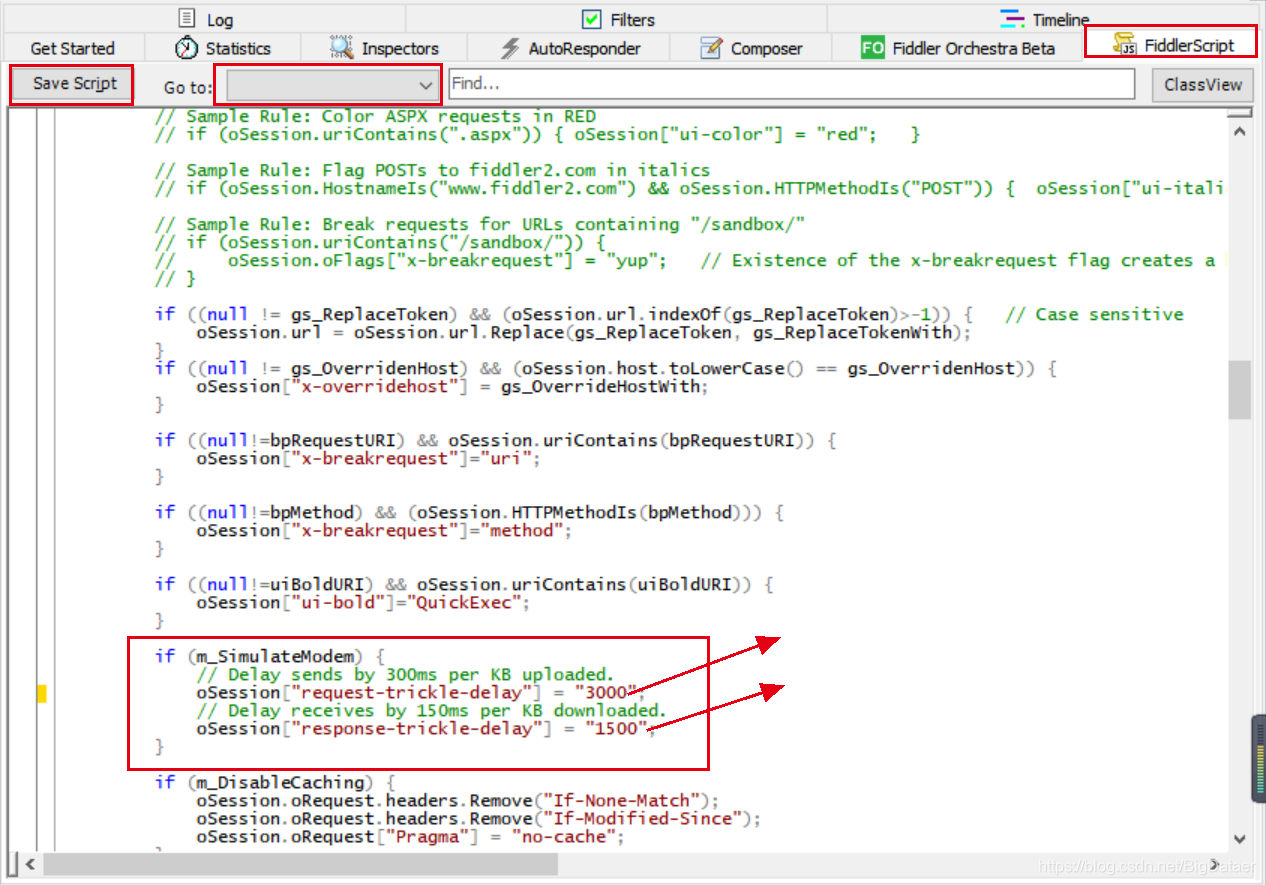The height and width of the screenshot is (885, 1266).
Task: Click the m_DisableCaching condition line
Action: coord(275,782)
